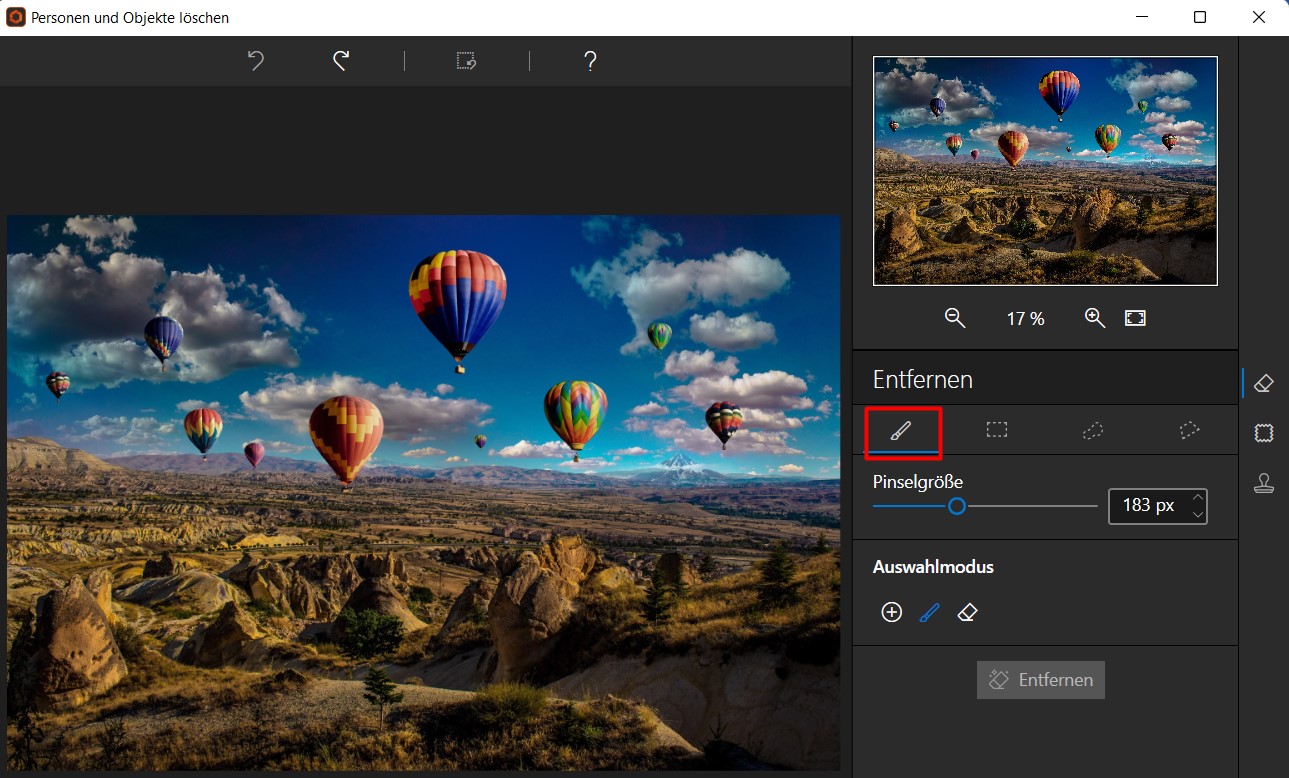Decrease brush size with the down arrow
Screen dimensions: 1289x778
(x=1198, y=515)
